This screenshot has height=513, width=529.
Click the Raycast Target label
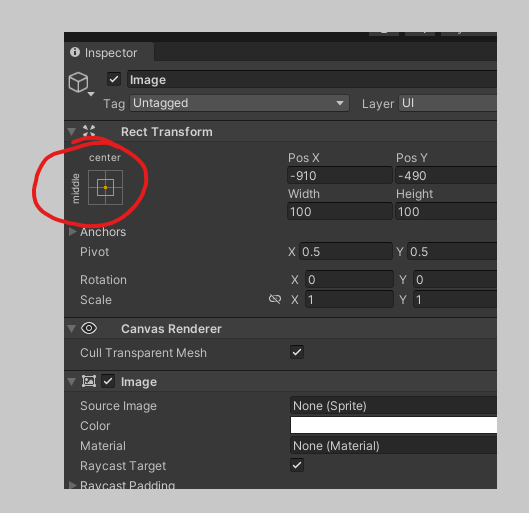(x=123, y=466)
